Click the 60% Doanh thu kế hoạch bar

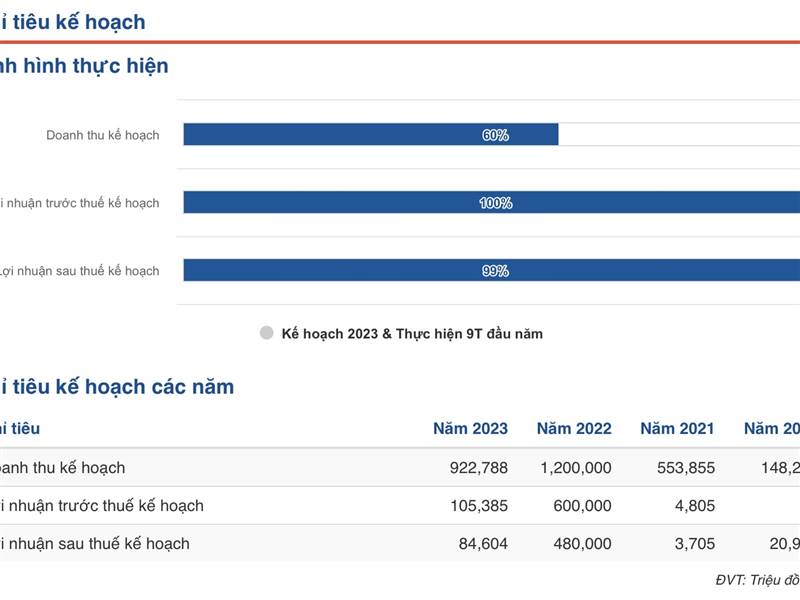(370, 135)
